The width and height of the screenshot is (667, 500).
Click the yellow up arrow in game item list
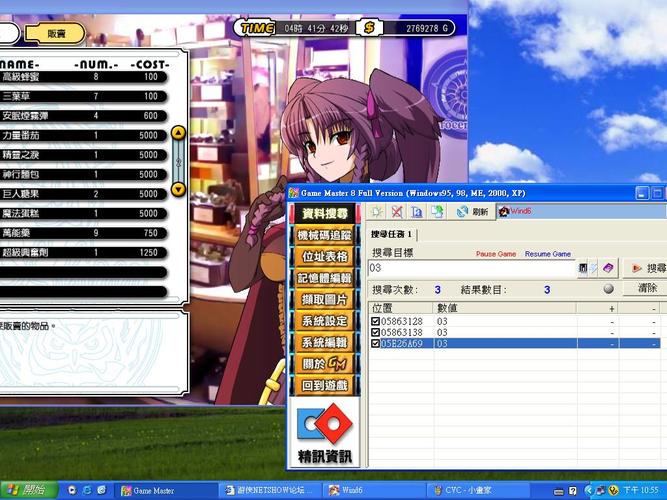(x=178, y=133)
